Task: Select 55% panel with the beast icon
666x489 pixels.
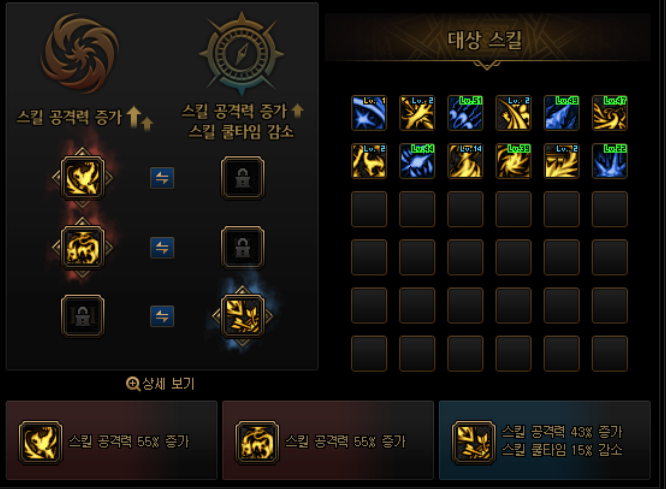Action: tap(328, 440)
